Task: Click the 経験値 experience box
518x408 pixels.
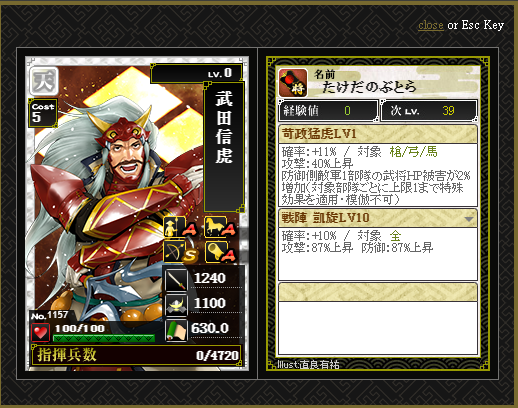Action: (x=328, y=111)
